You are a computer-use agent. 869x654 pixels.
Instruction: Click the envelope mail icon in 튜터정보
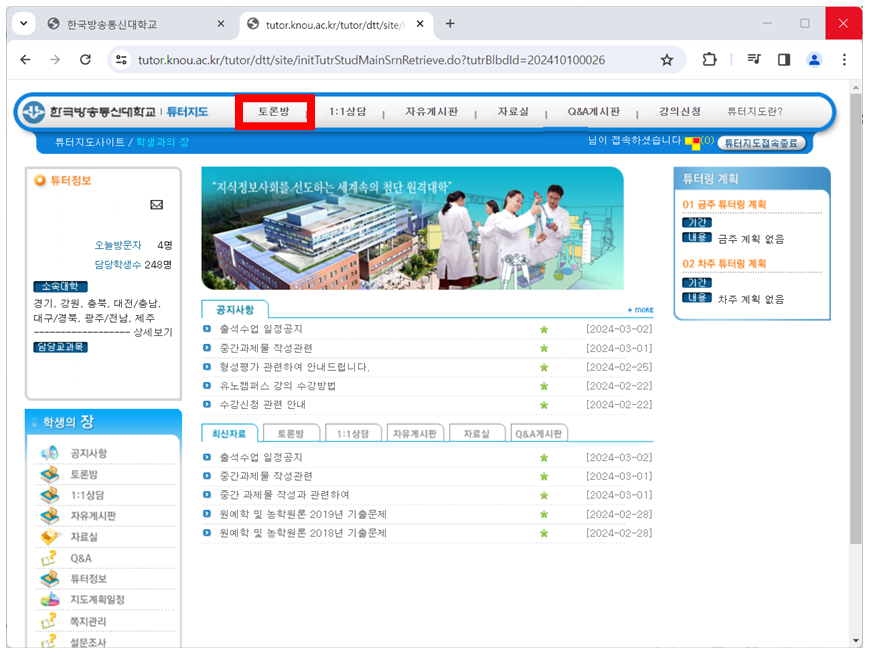157,205
